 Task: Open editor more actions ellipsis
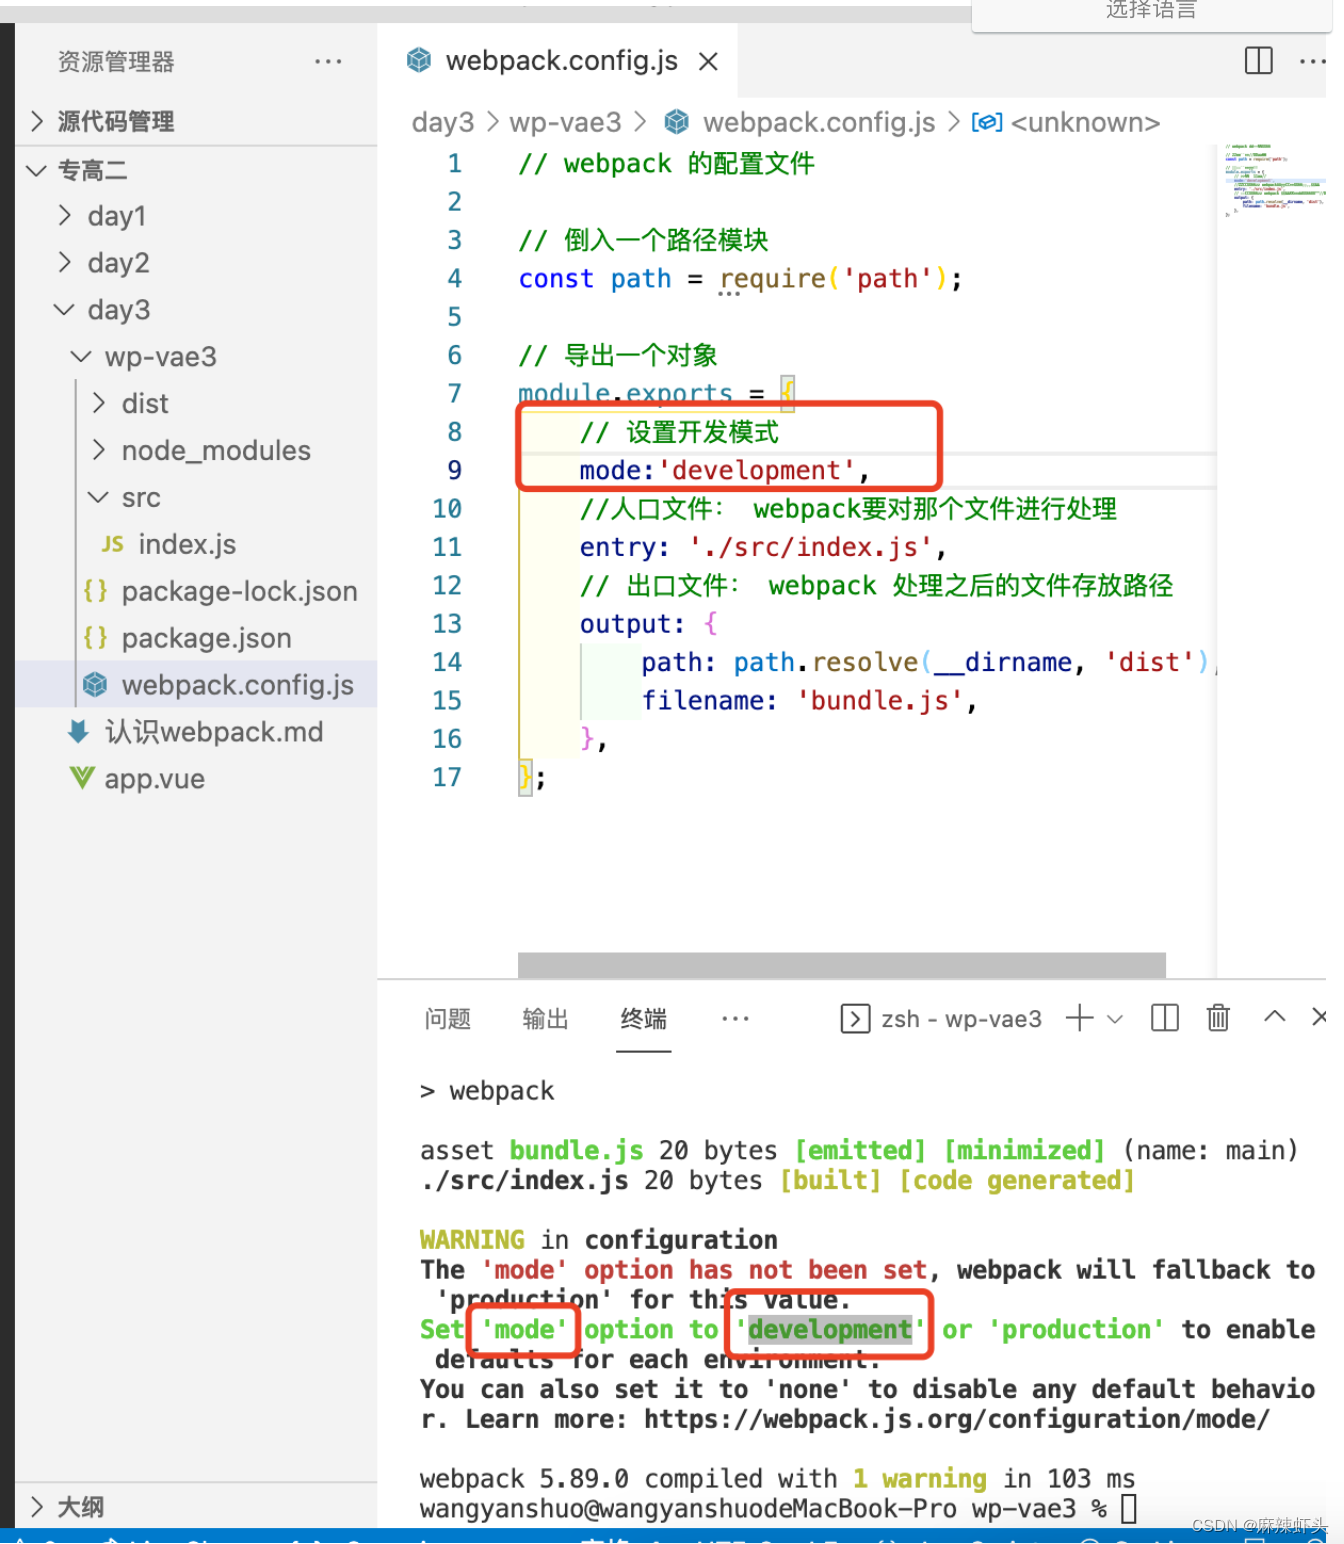point(1312,61)
